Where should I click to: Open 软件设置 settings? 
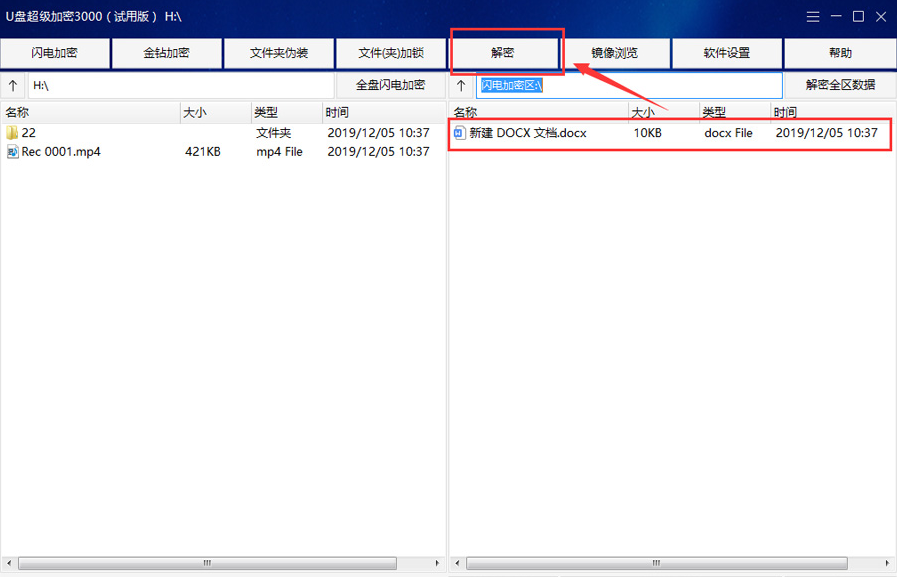(x=727, y=53)
